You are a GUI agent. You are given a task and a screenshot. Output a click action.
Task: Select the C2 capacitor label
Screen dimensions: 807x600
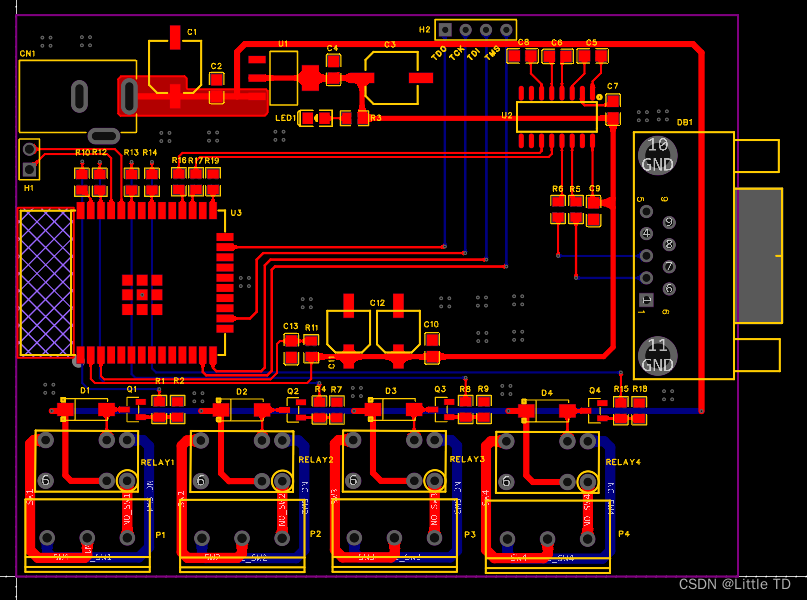[216, 66]
